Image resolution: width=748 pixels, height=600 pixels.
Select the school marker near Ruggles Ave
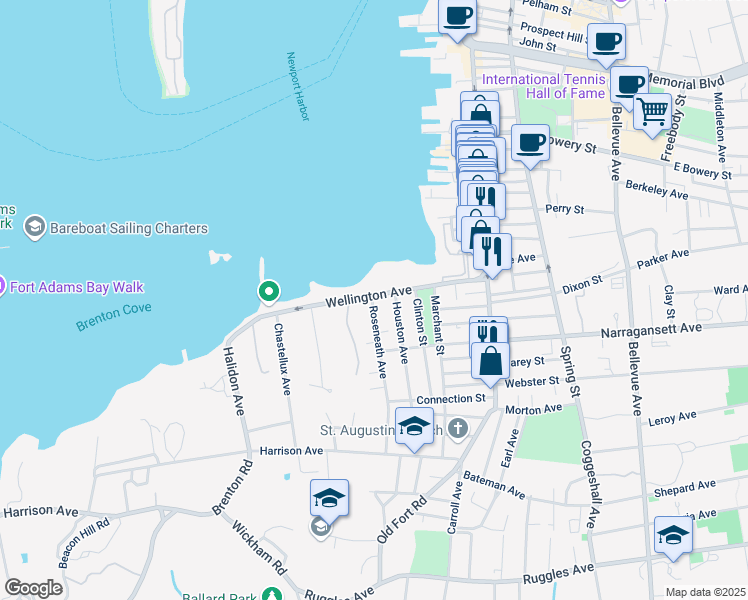[x=673, y=536]
